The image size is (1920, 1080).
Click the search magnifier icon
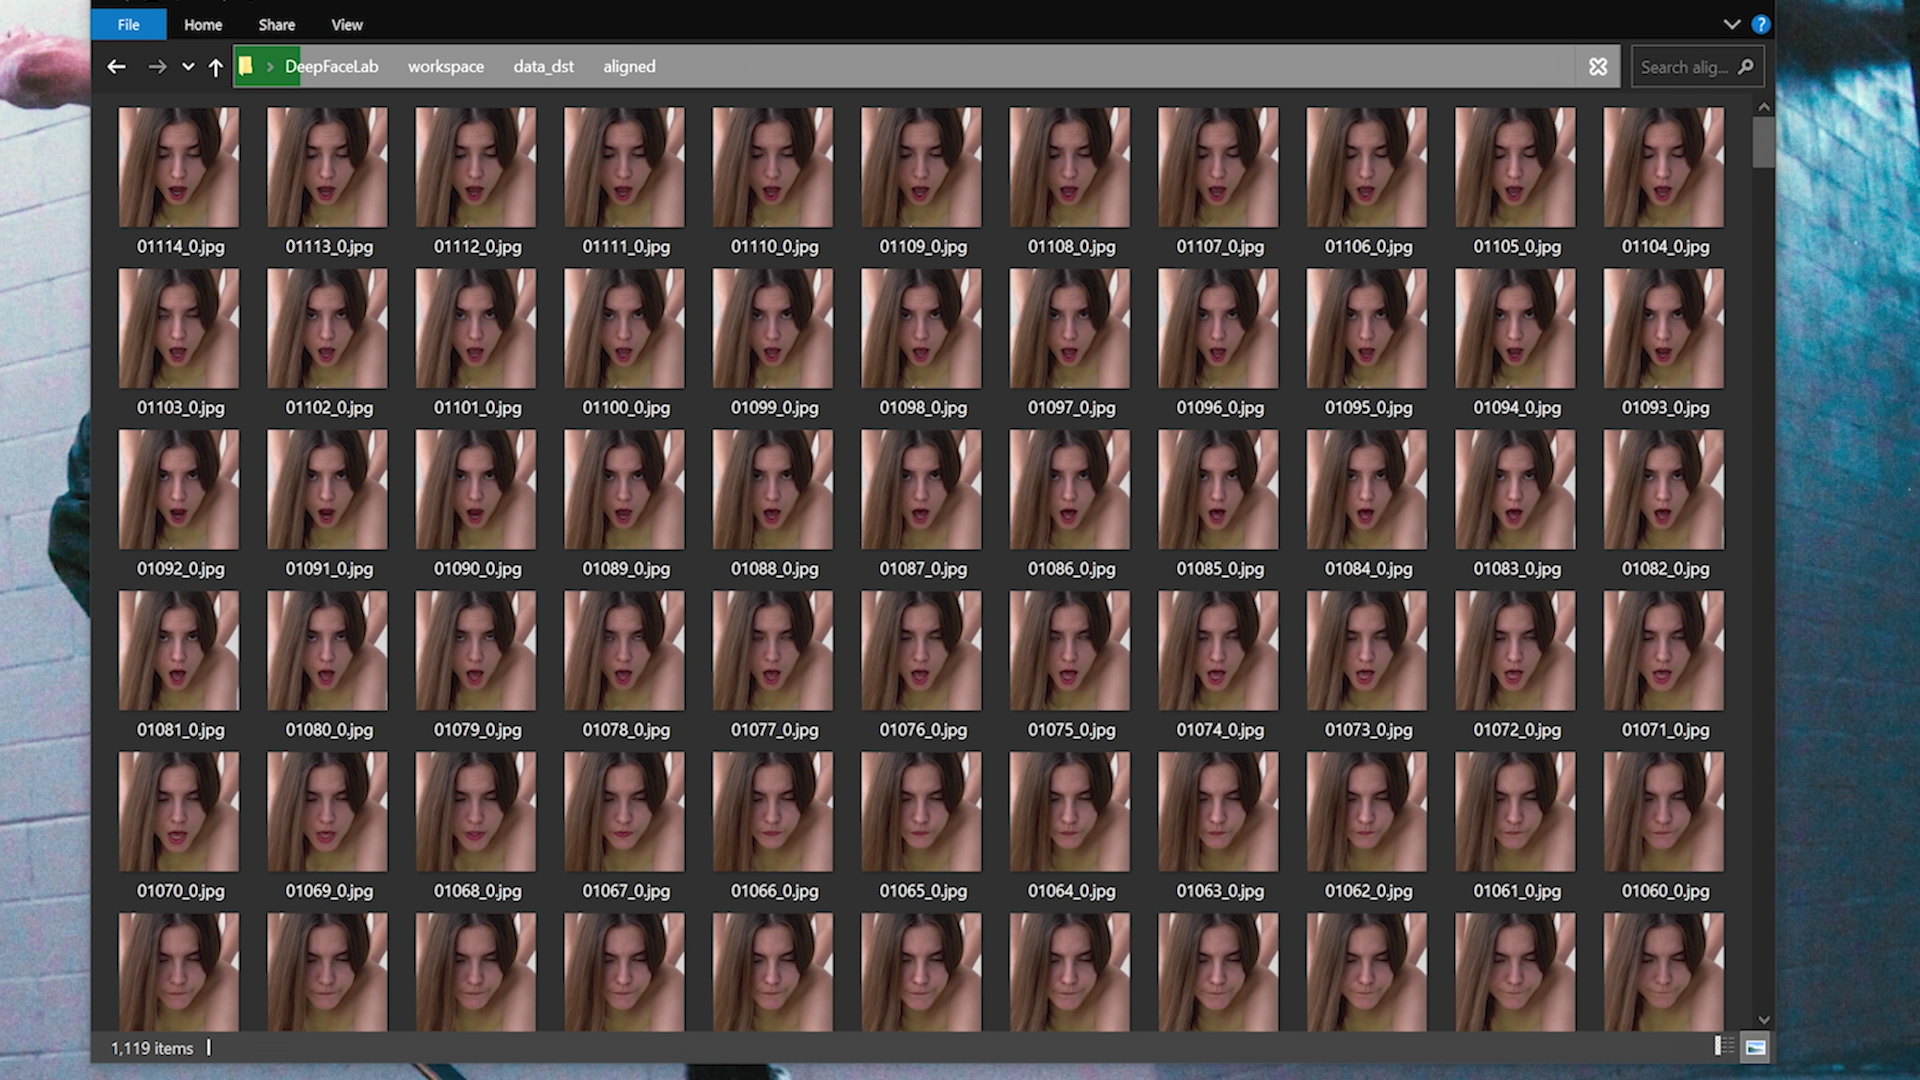pos(1746,66)
